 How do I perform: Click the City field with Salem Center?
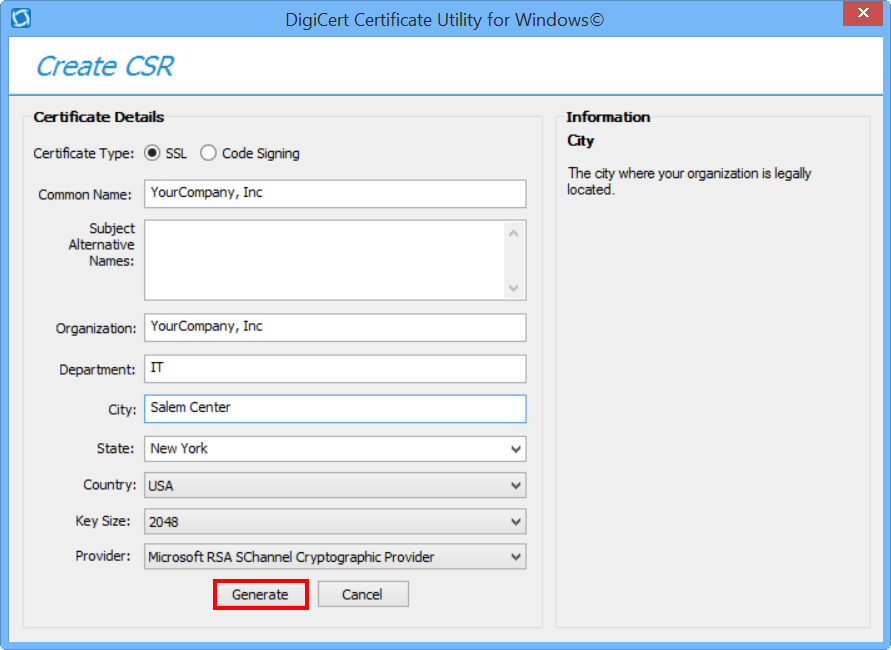335,408
